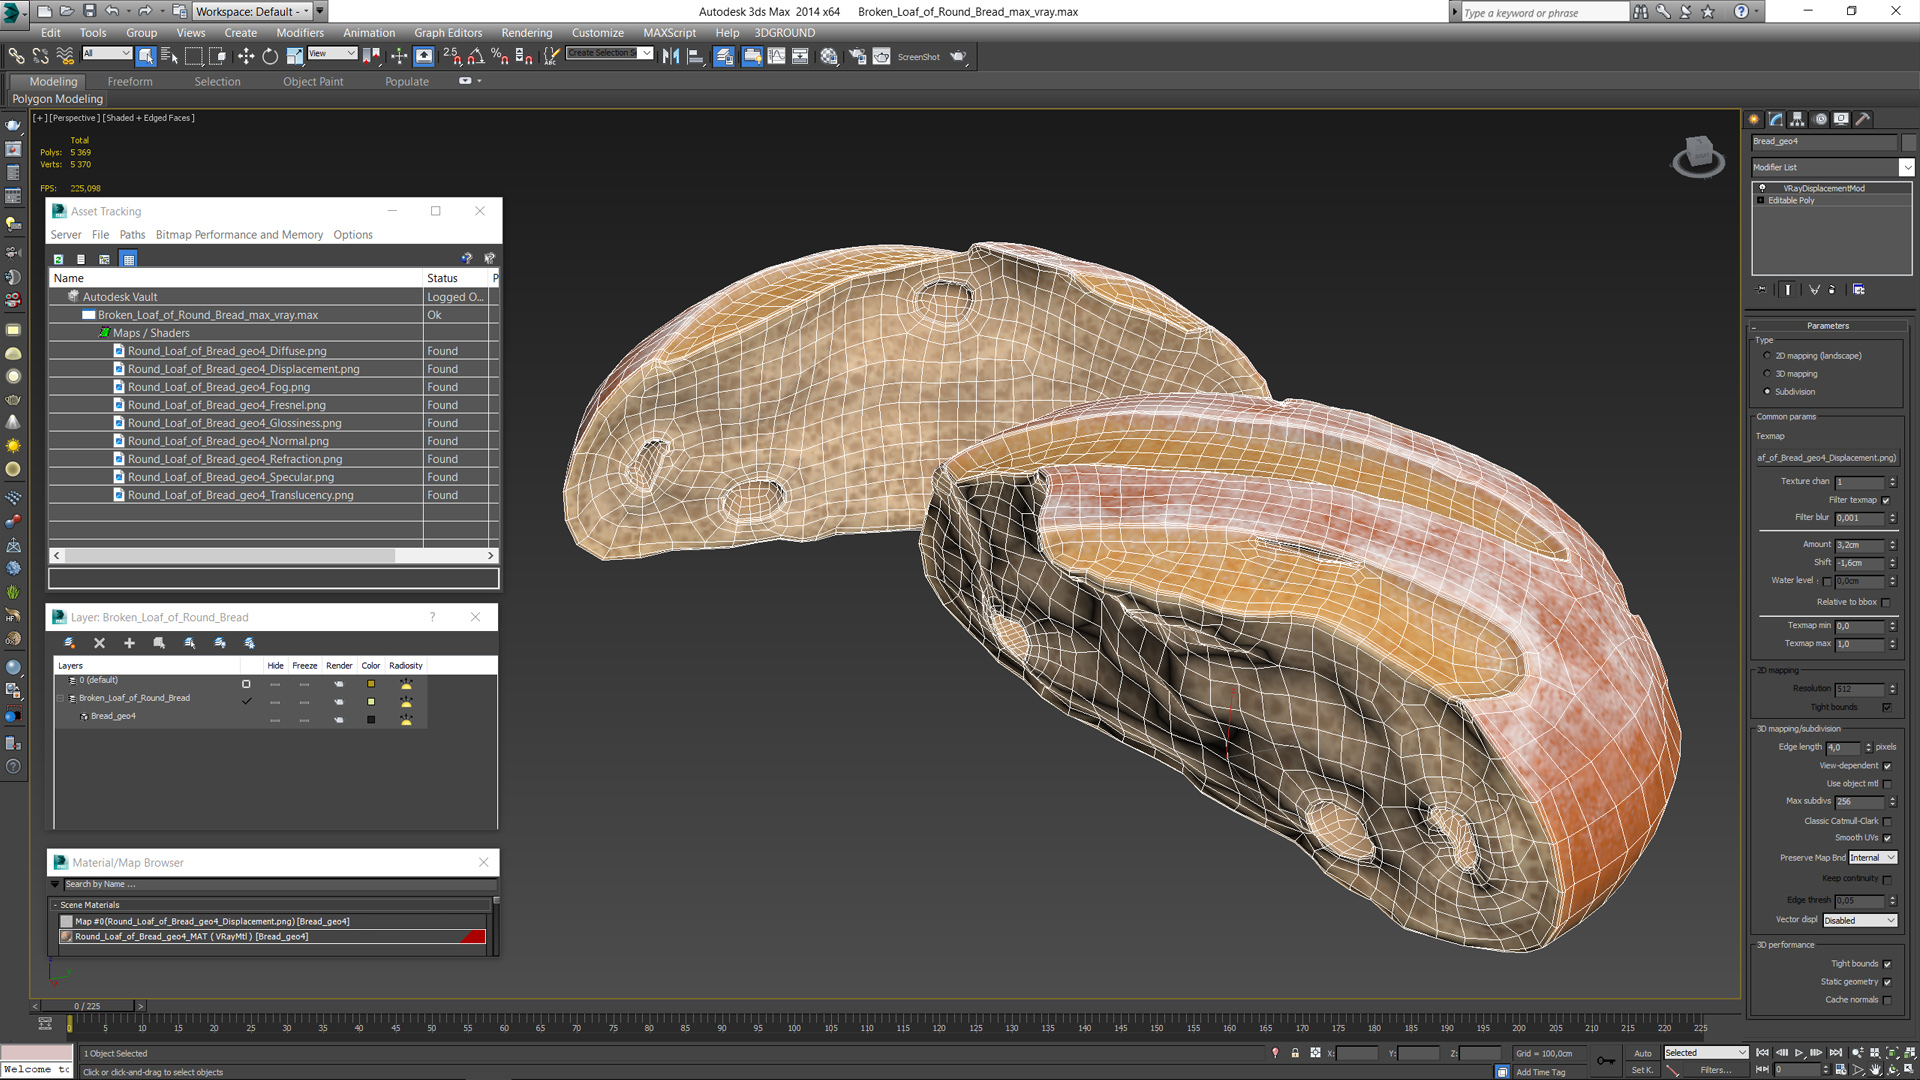
Task: Choose the Select and Rotate tool
Action: (270, 56)
